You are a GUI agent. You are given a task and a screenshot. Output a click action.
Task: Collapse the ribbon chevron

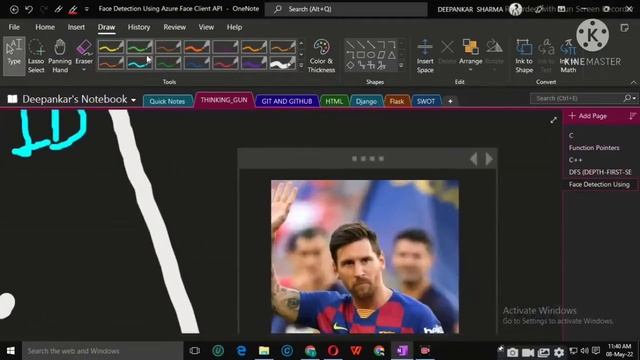point(633,82)
